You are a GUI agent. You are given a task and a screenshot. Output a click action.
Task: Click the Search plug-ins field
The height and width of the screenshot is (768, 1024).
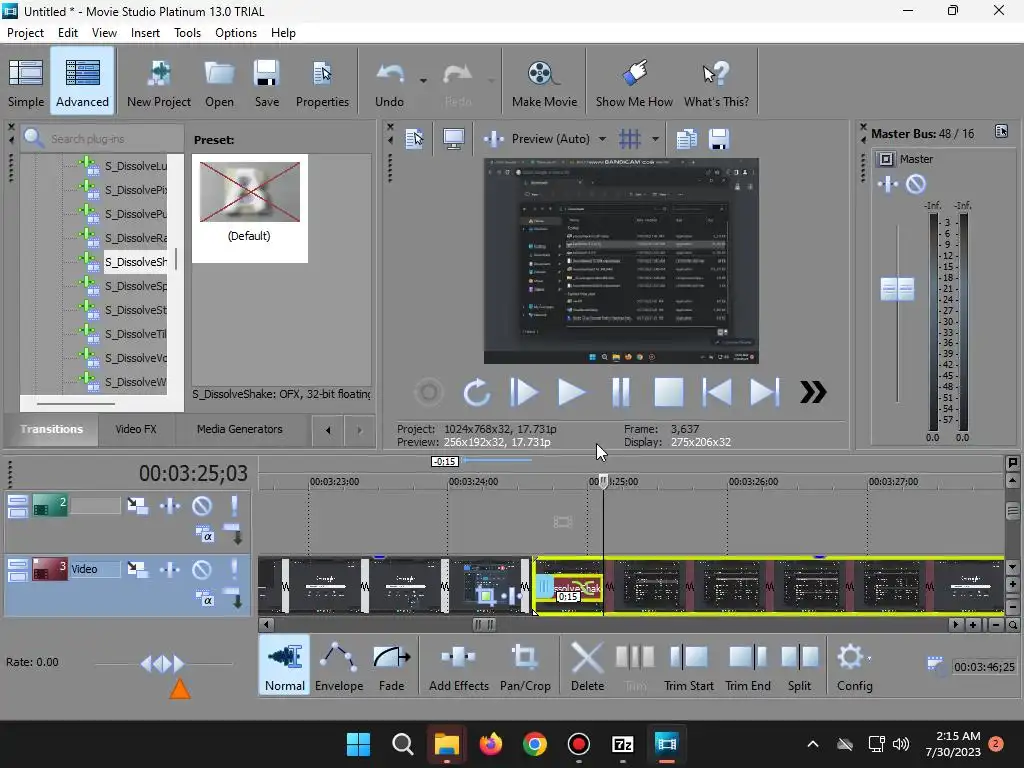[102, 138]
